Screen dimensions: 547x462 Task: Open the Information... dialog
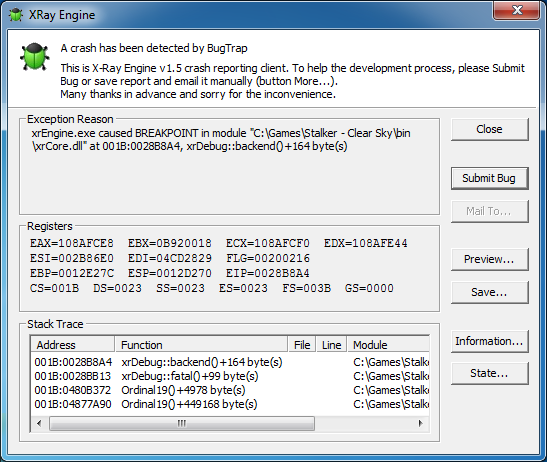click(489, 341)
